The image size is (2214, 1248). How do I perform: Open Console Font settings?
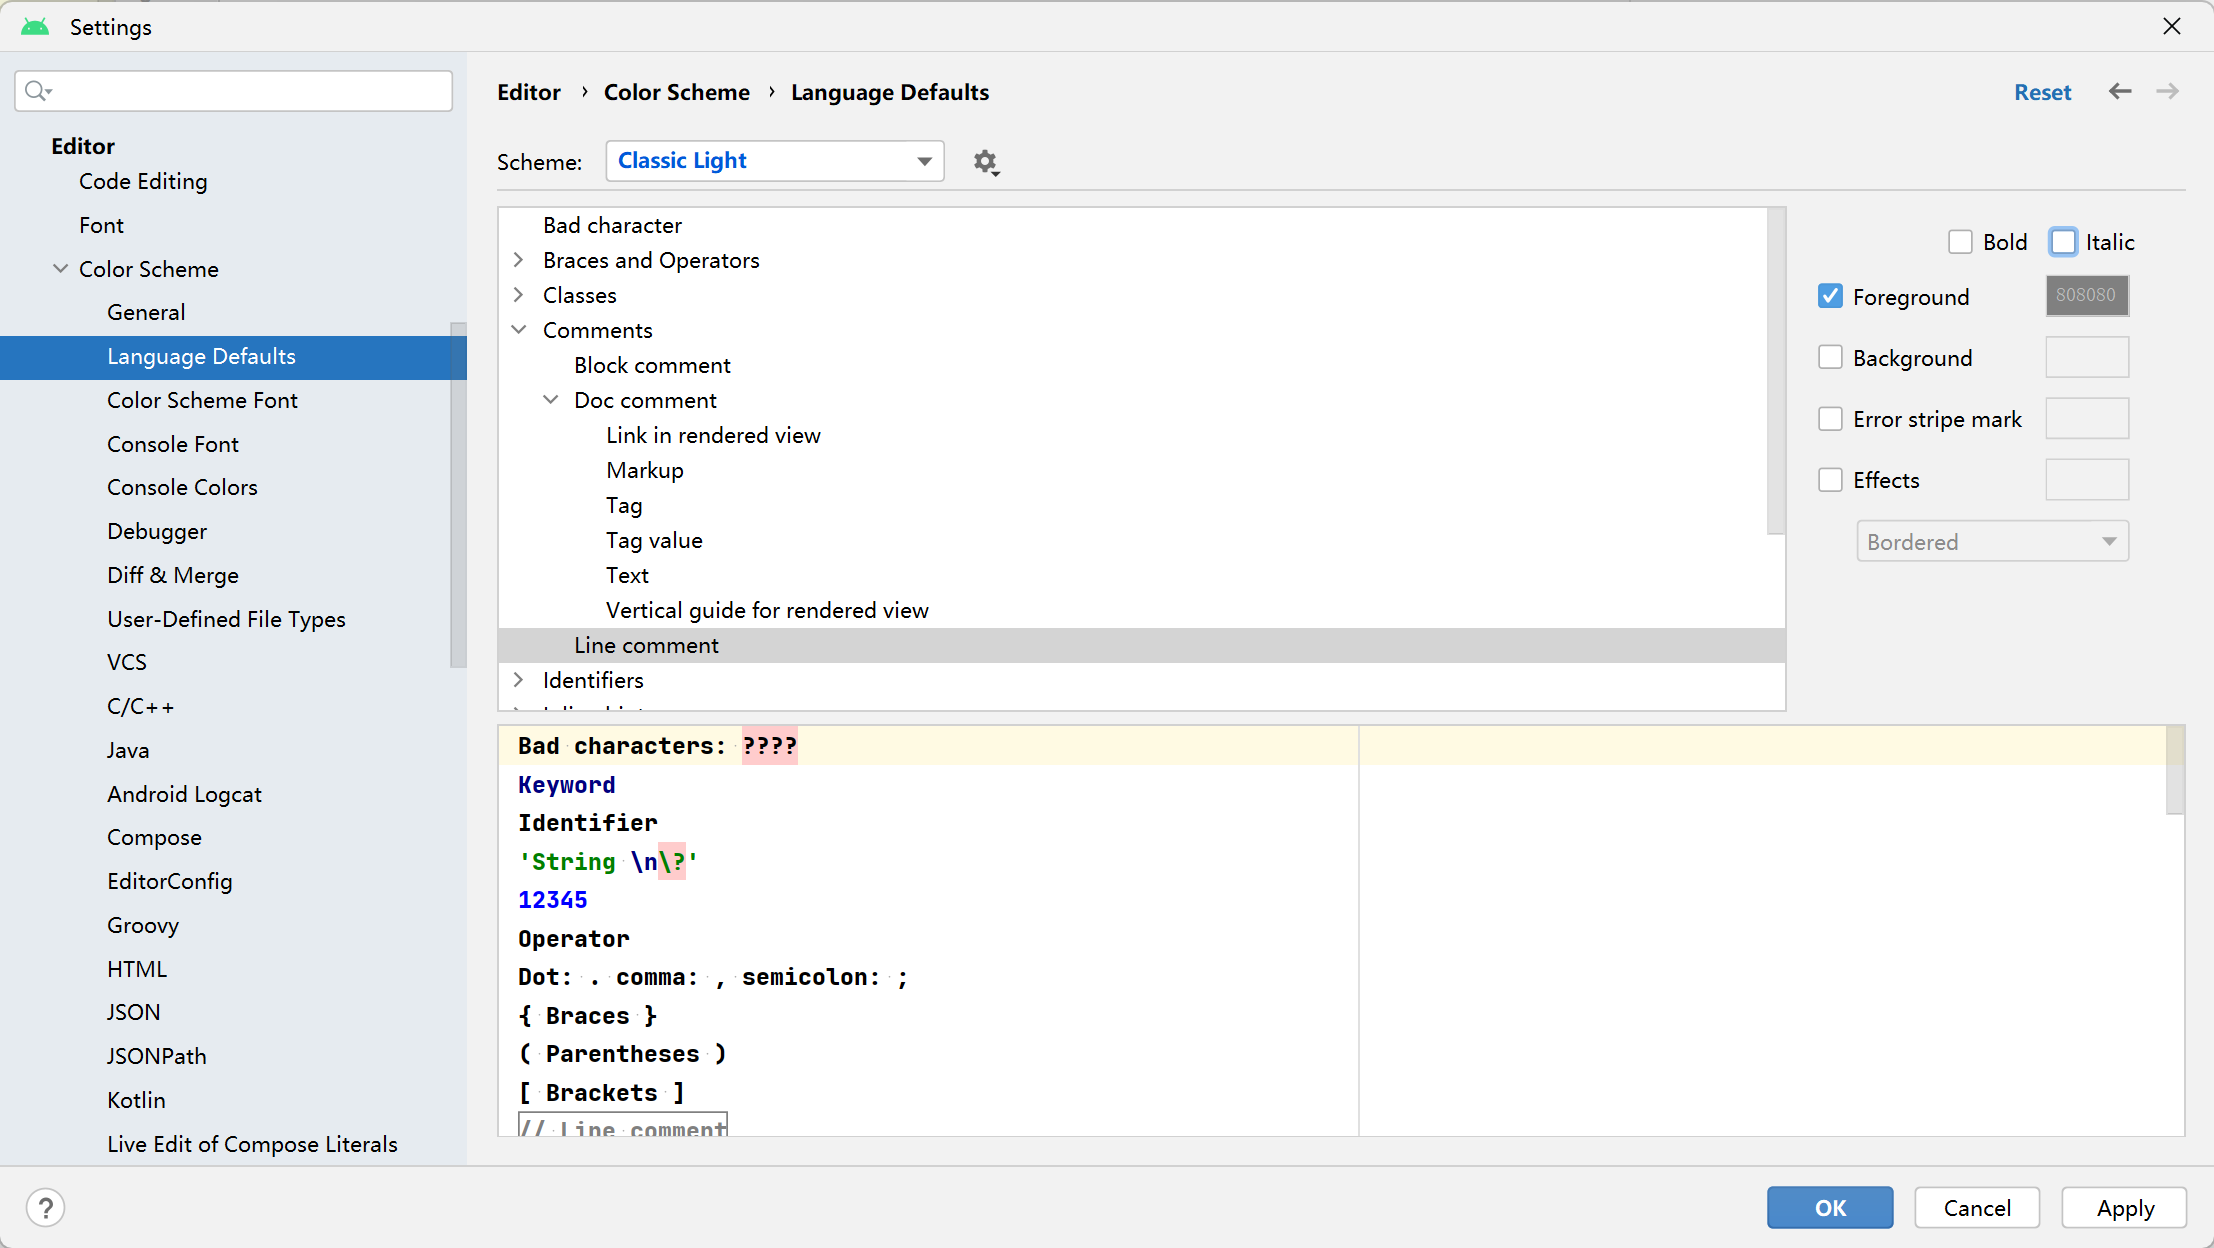(173, 444)
